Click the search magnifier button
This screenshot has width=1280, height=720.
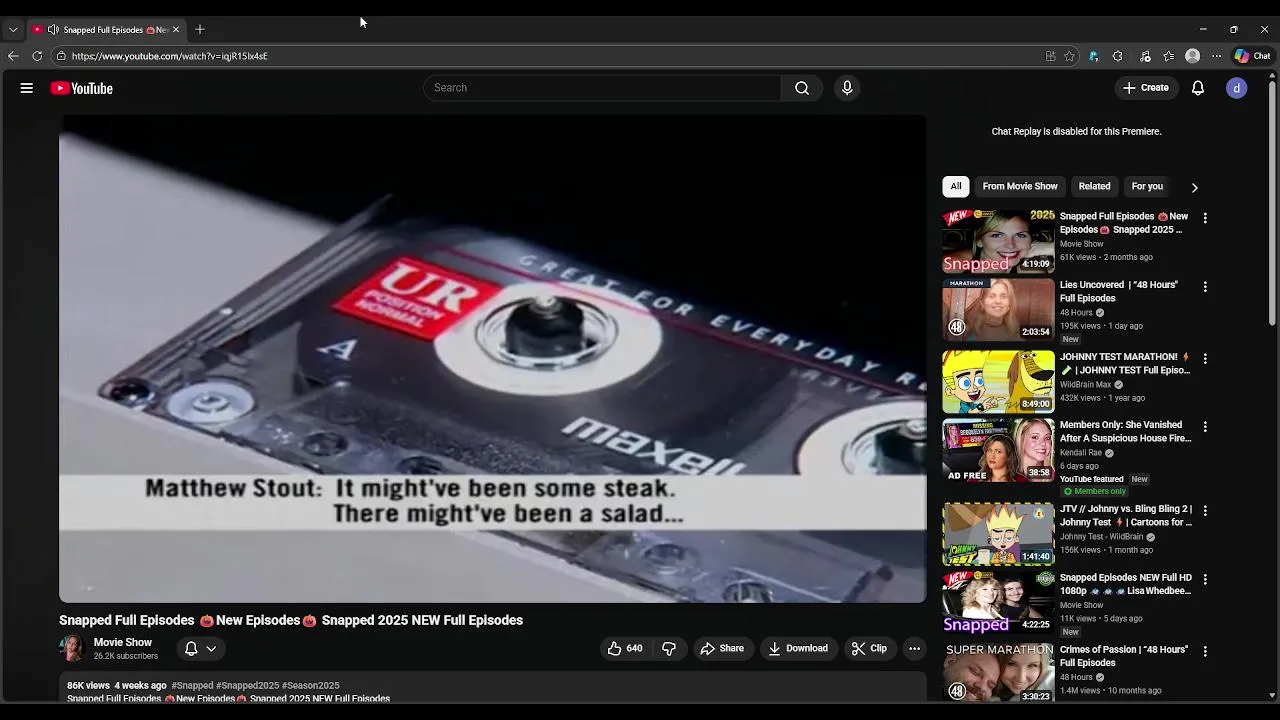point(802,88)
